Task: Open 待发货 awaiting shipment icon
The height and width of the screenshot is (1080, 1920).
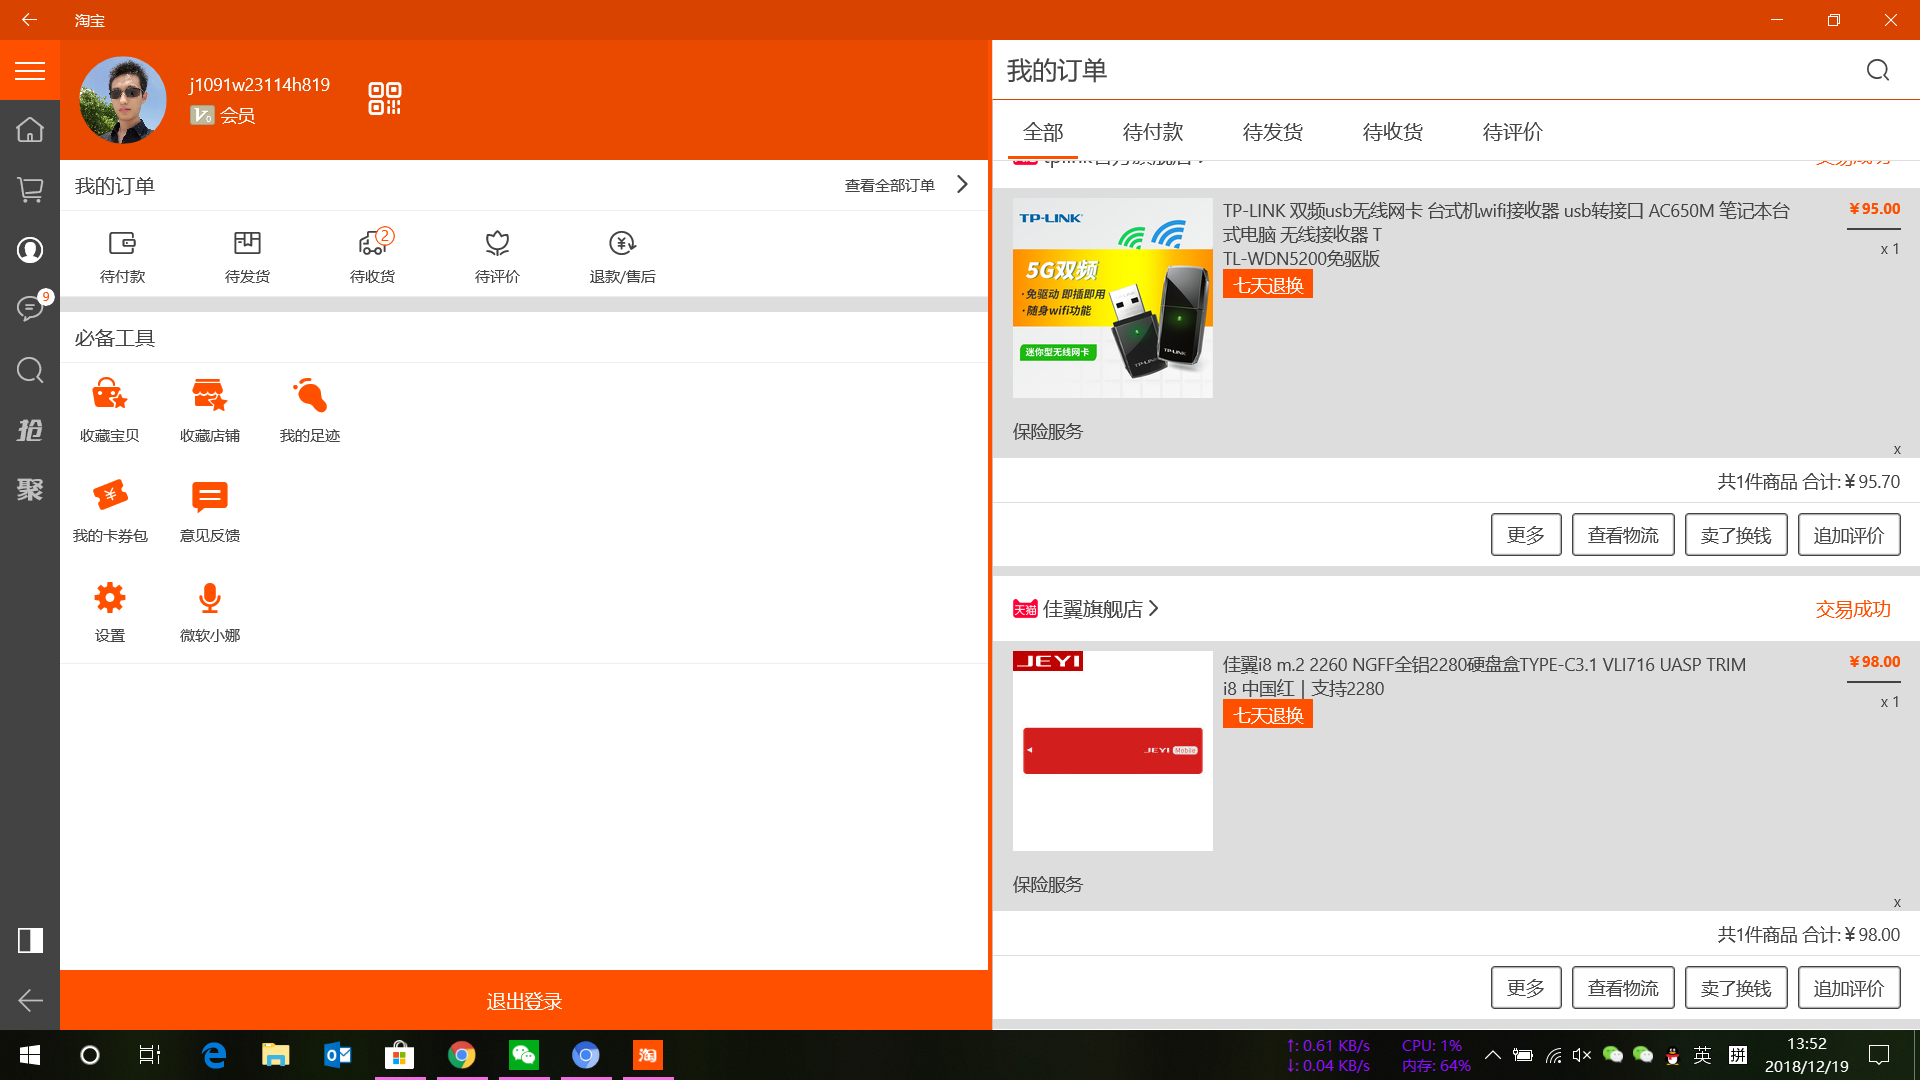Action: click(x=247, y=257)
